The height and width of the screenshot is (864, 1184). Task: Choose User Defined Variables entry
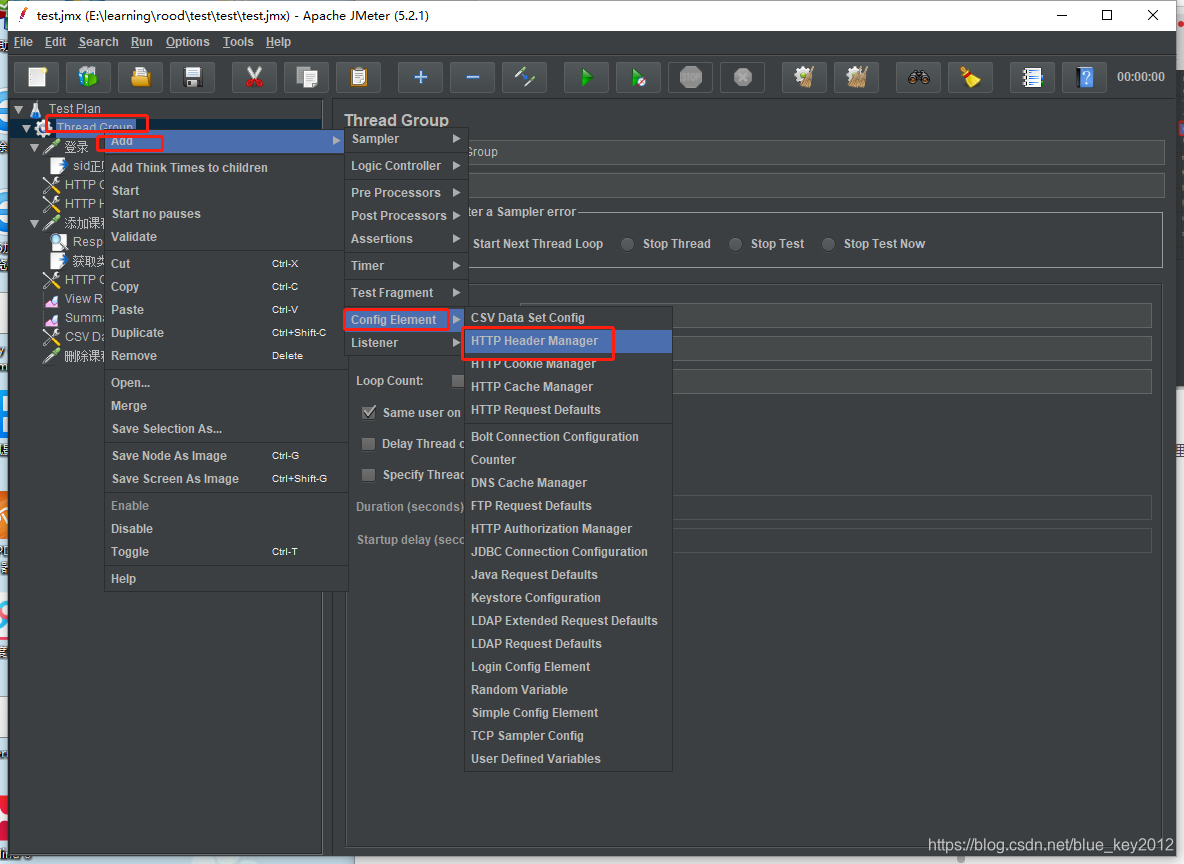568,759
